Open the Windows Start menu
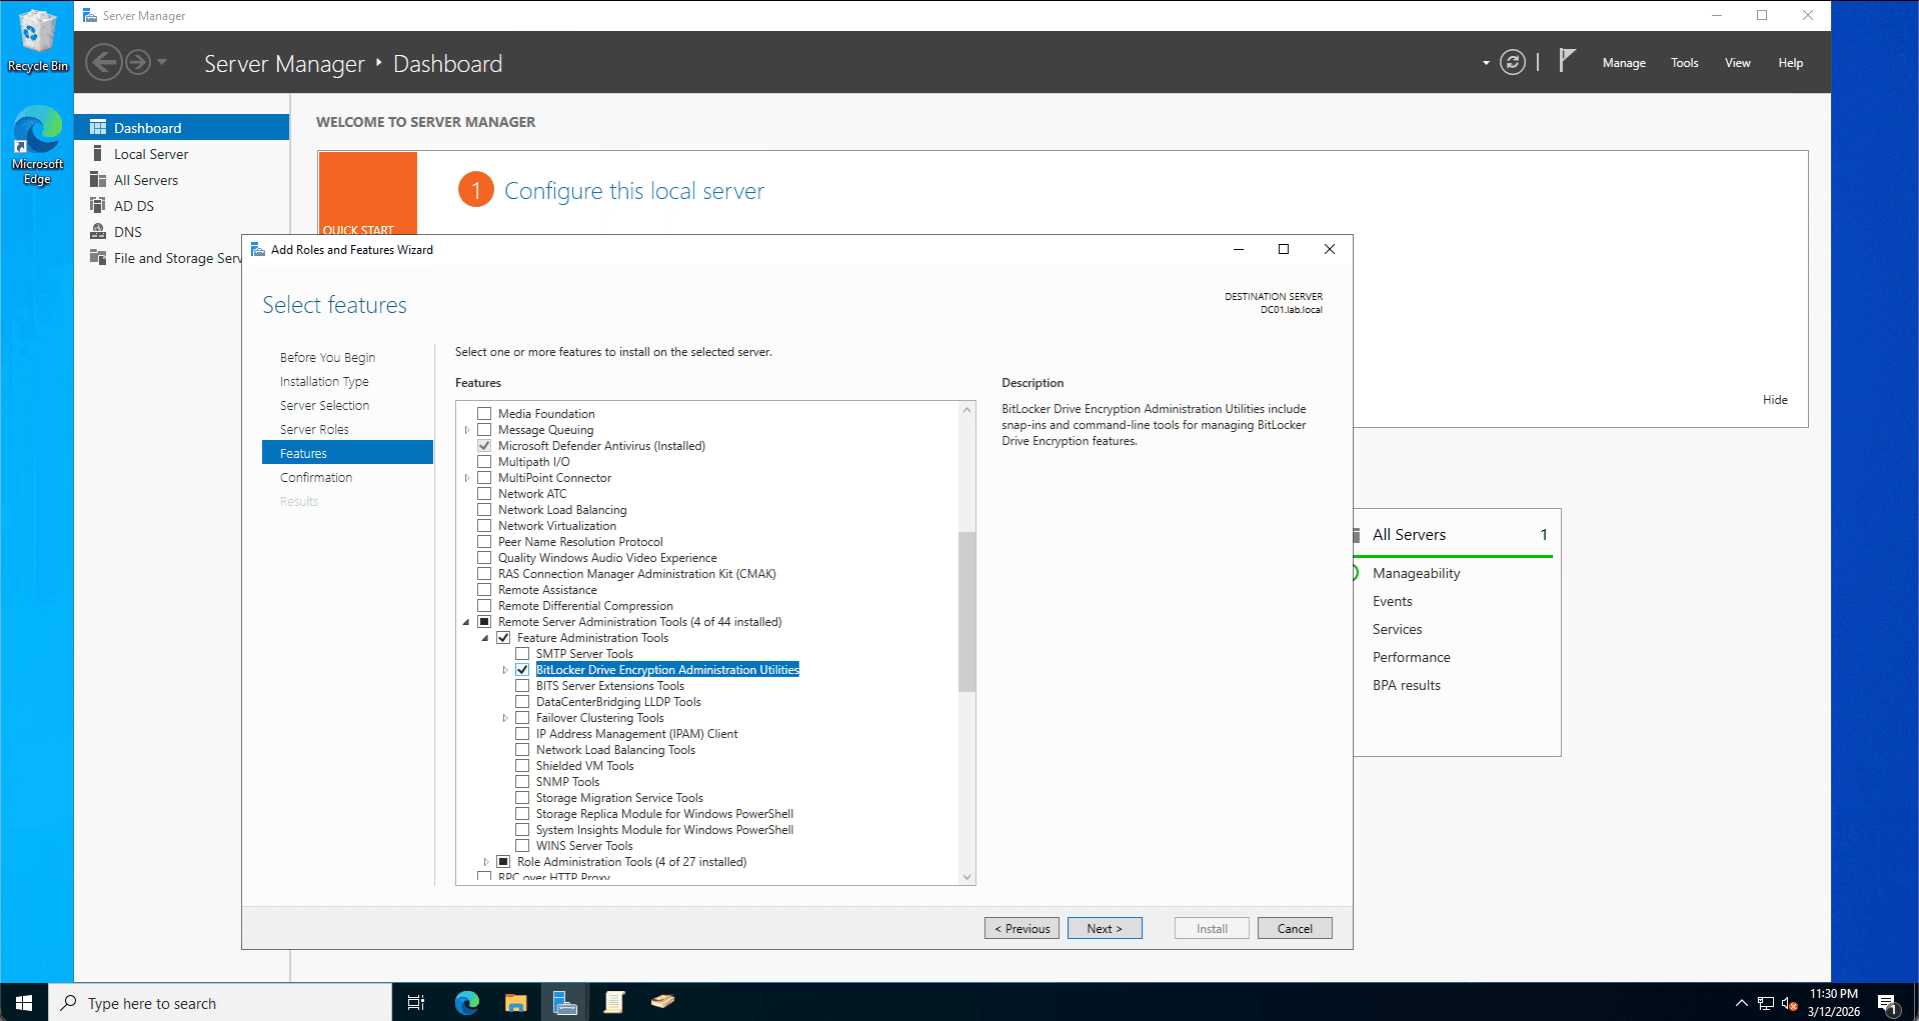1919x1021 pixels. tap(24, 1002)
